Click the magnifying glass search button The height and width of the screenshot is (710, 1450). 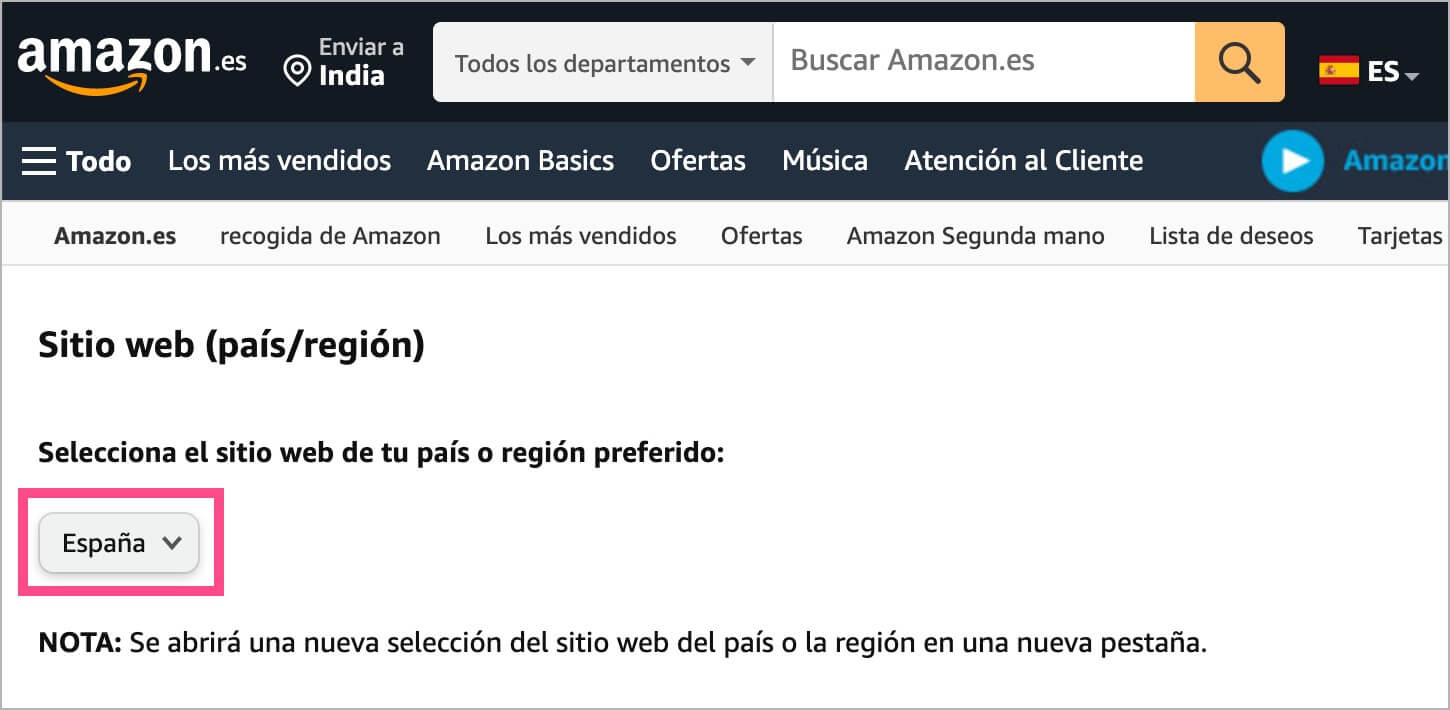1239,62
